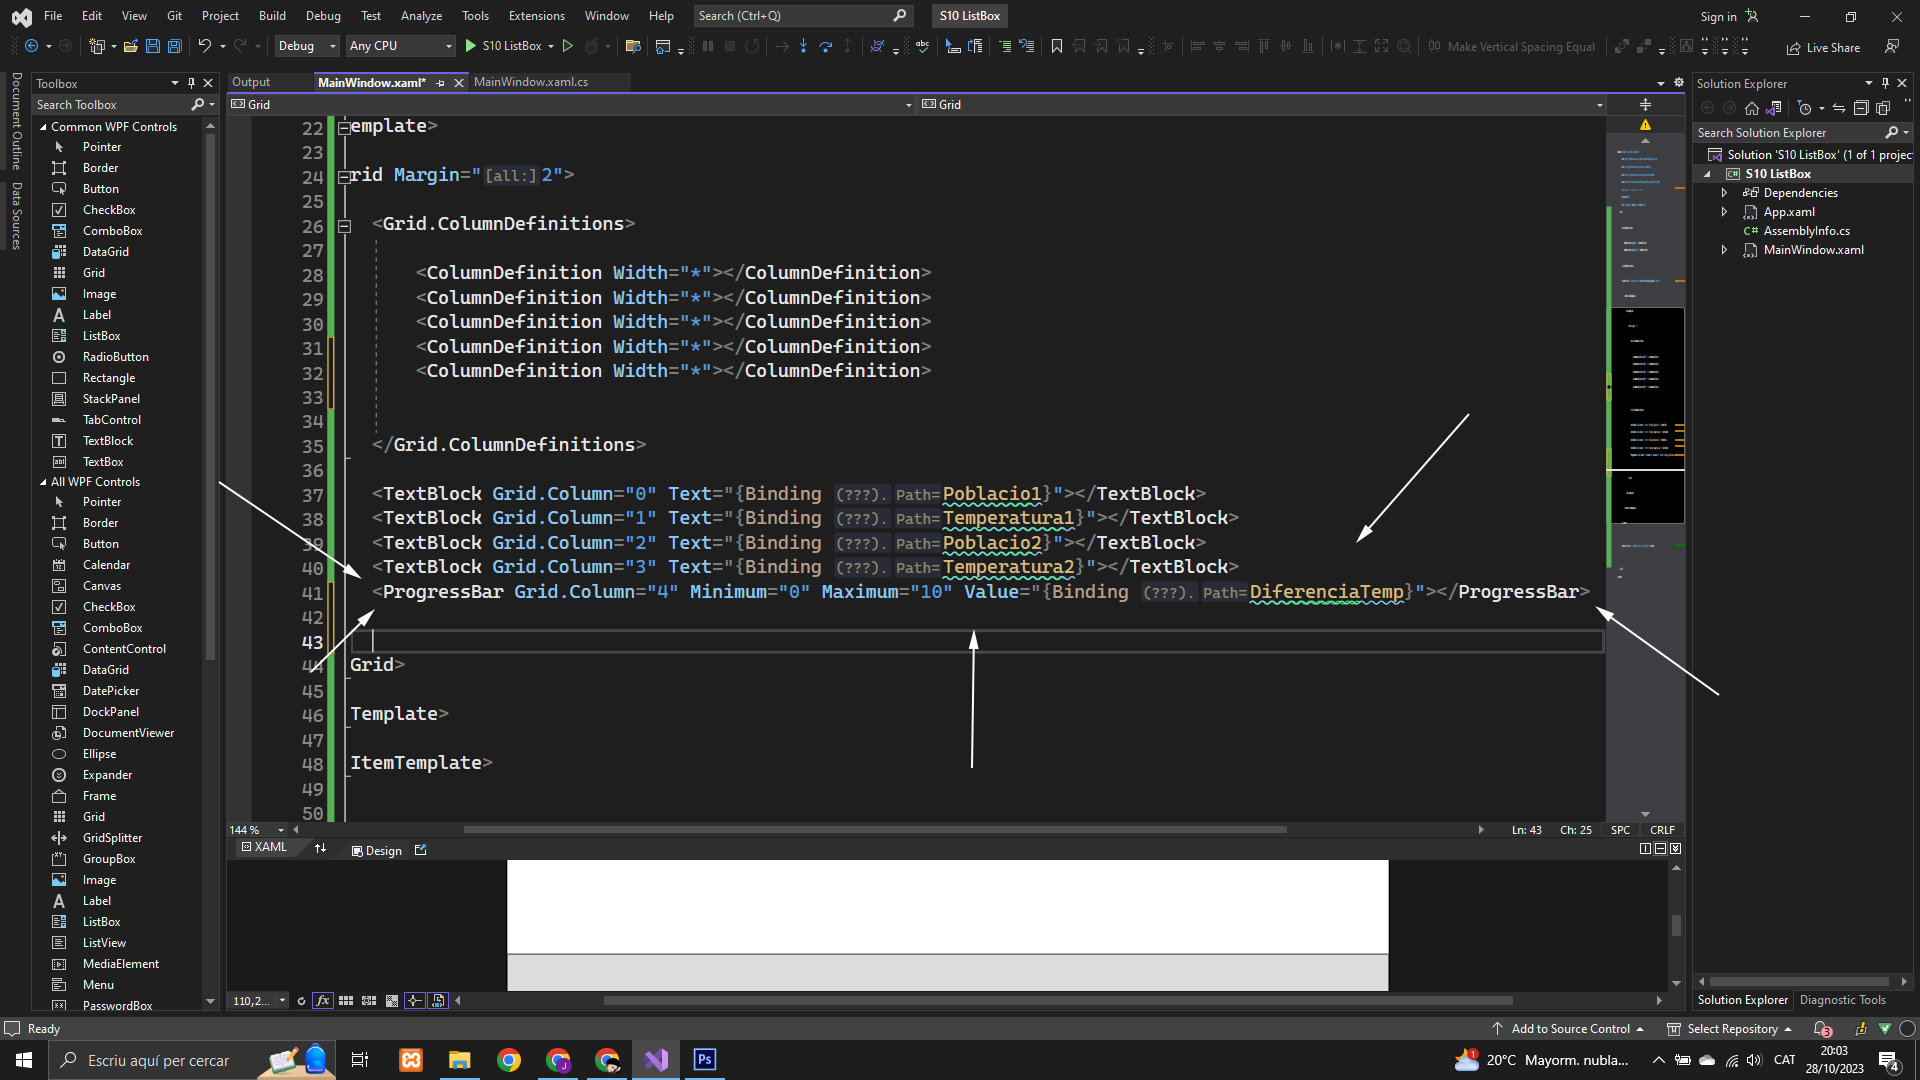Open the Debug configuration dropdown
Screen dimensions: 1920x1080
coord(306,46)
